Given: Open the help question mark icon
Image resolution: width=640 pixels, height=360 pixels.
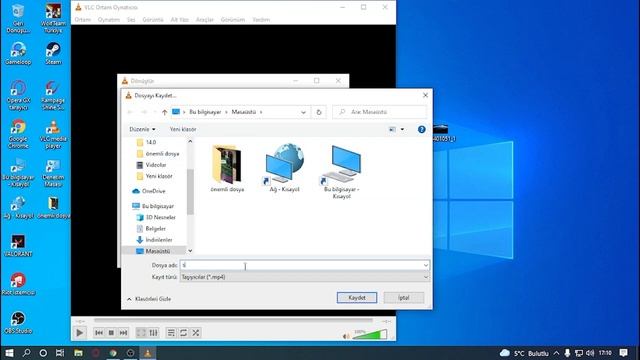Looking at the screenshot, I should 422,129.
